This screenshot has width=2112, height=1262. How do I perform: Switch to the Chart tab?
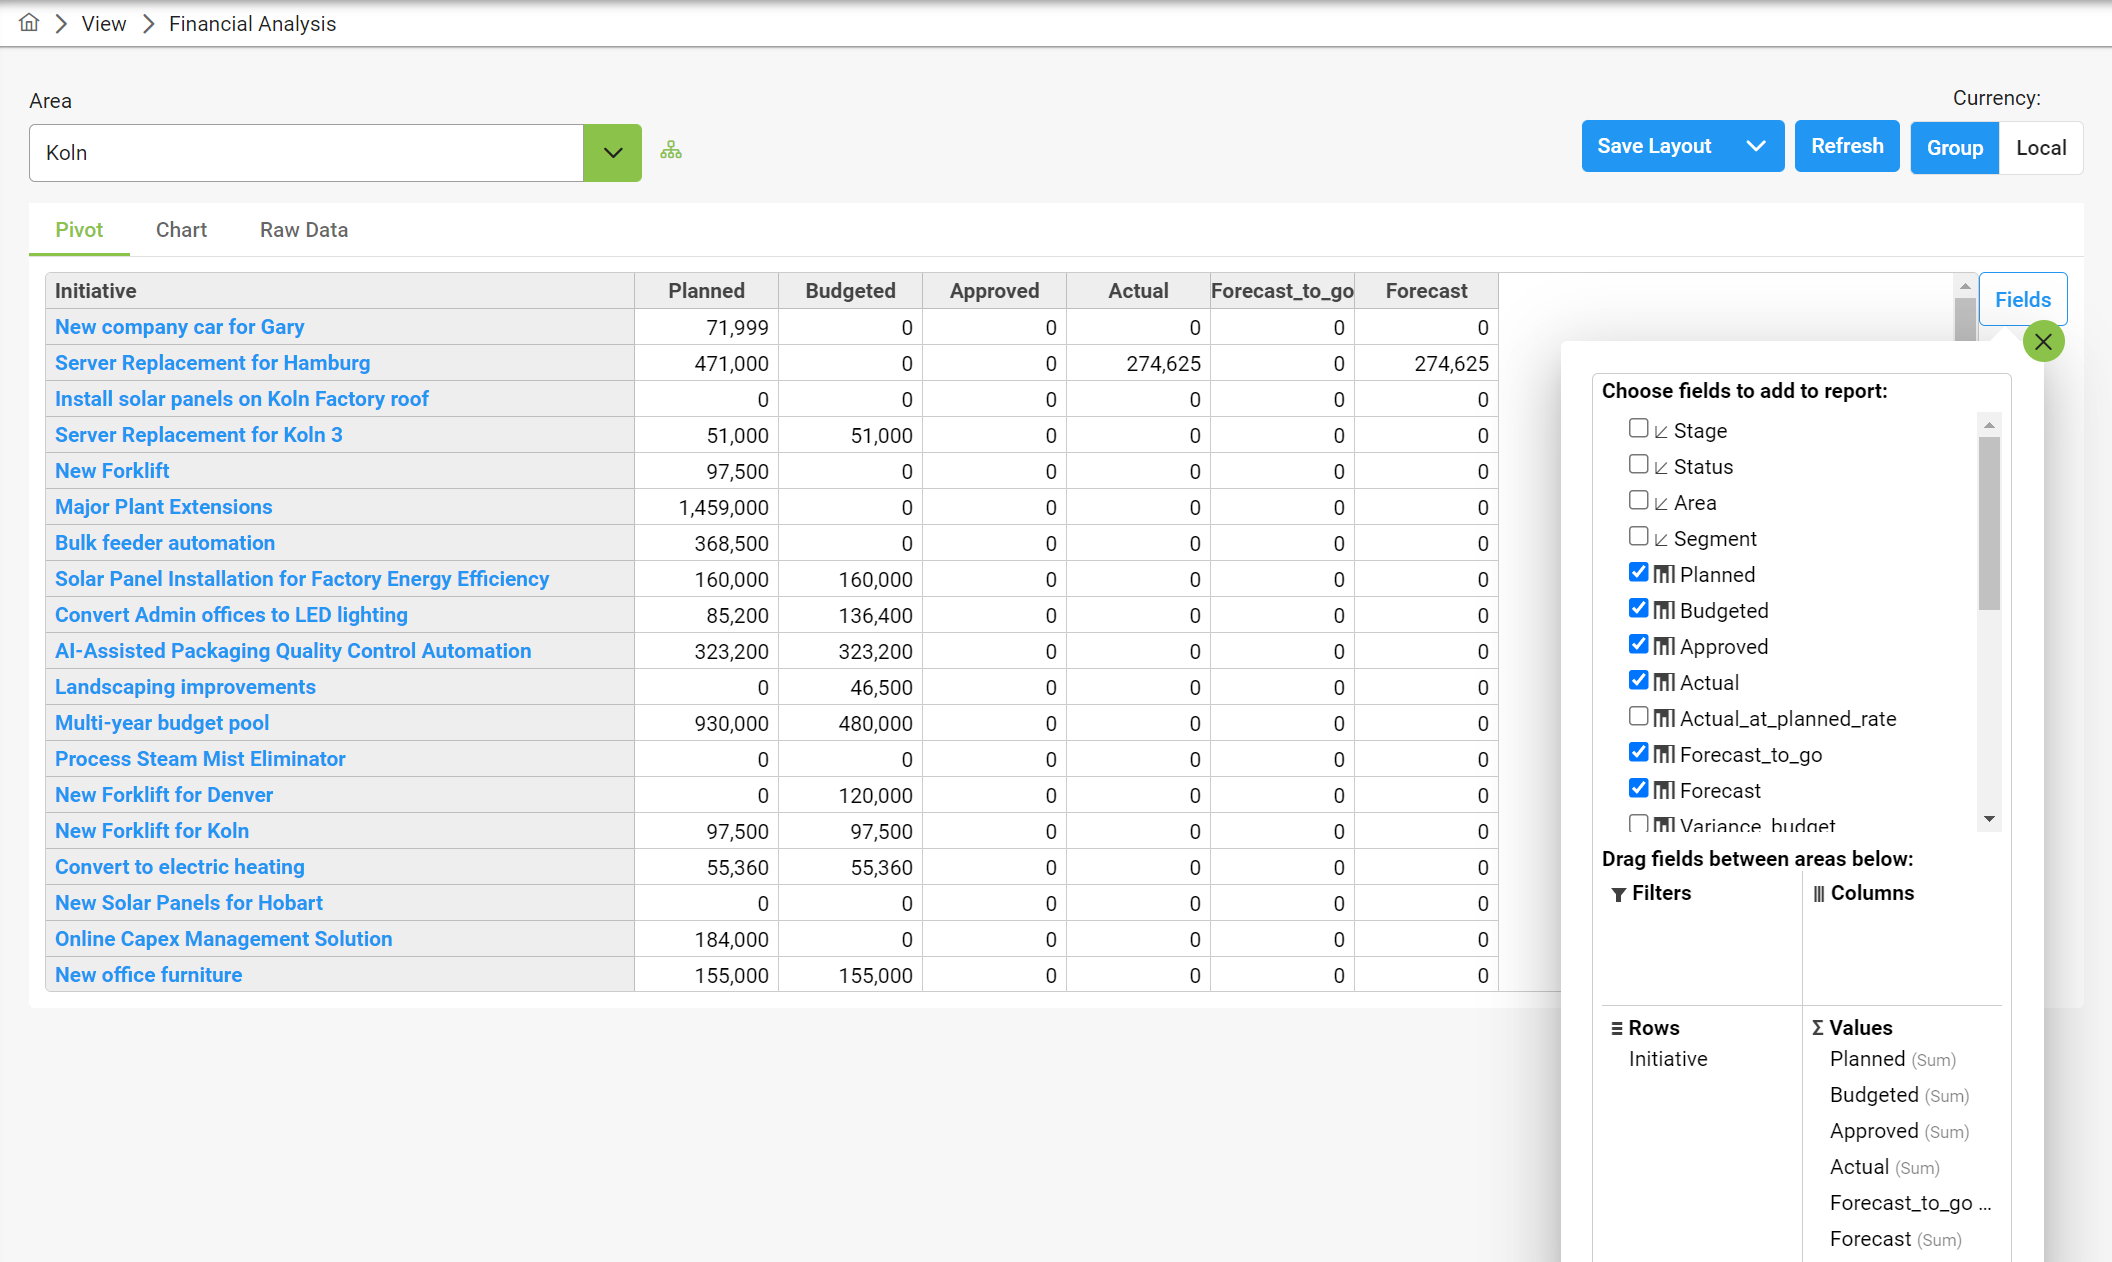pyautogui.click(x=181, y=230)
